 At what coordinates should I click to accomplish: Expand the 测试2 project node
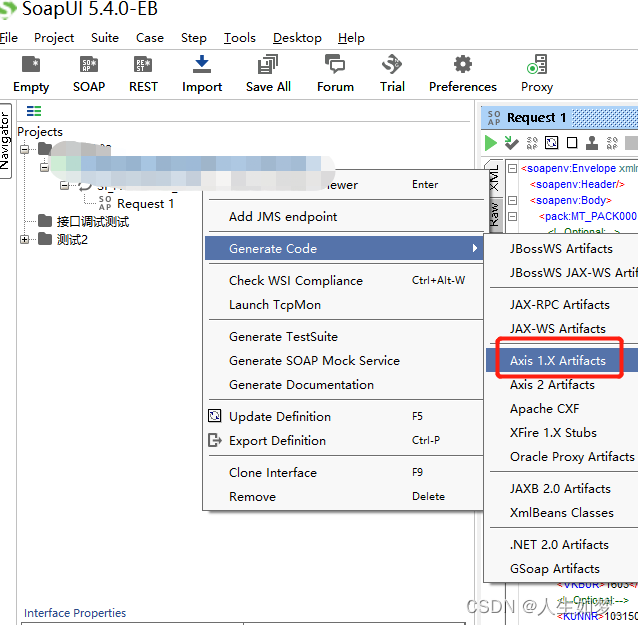pyautogui.click(x=24, y=239)
